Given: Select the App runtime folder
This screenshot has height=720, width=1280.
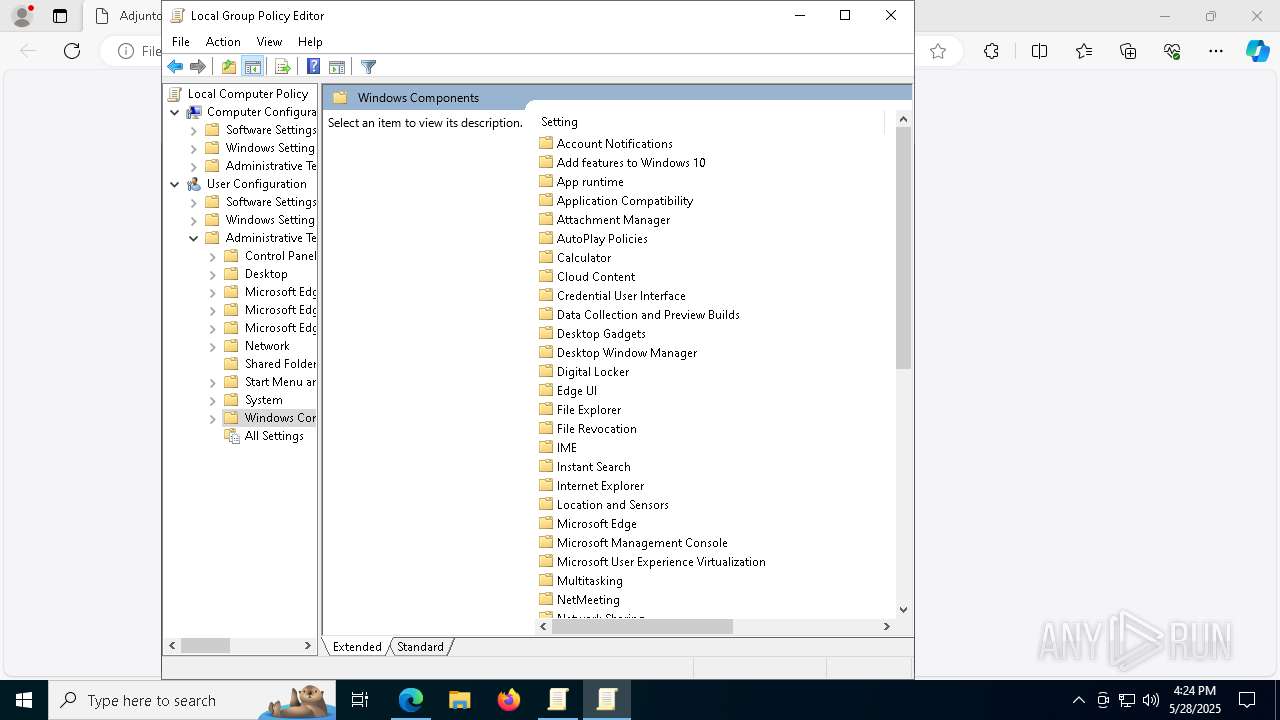Looking at the screenshot, I should click(590, 182).
